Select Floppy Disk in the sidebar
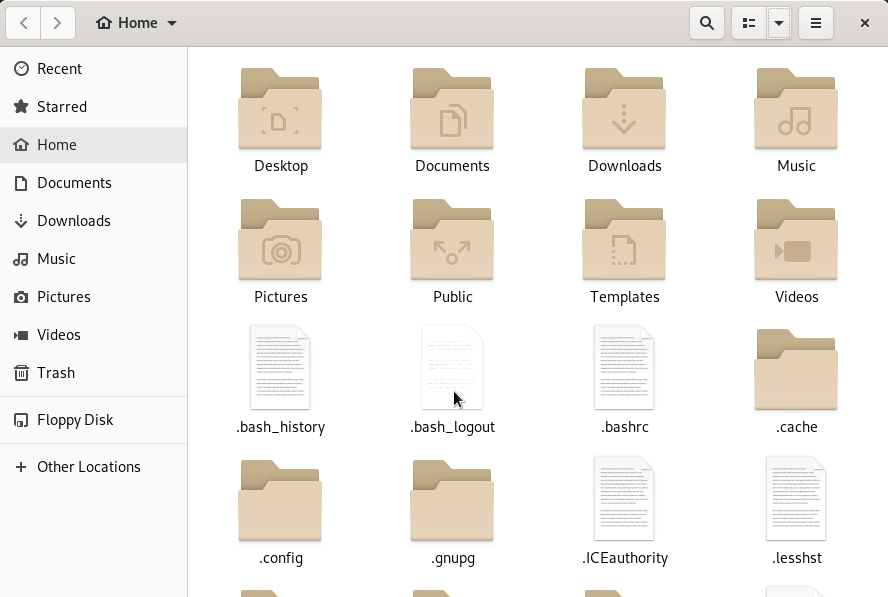This screenshot has height=597, width=888. click(75, 420)
